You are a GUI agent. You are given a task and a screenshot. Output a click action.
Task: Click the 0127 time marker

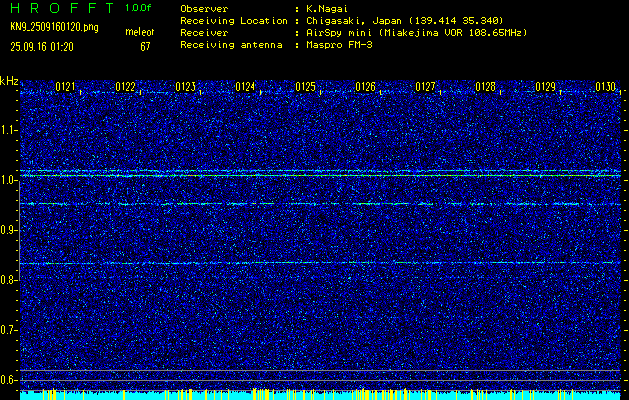pyautogui.click(x=425, y=87)
